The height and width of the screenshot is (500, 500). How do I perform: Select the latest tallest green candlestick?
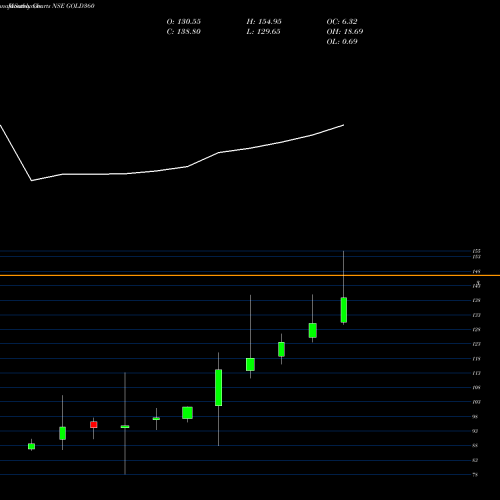pyautogui.click(x=344, y=310)
